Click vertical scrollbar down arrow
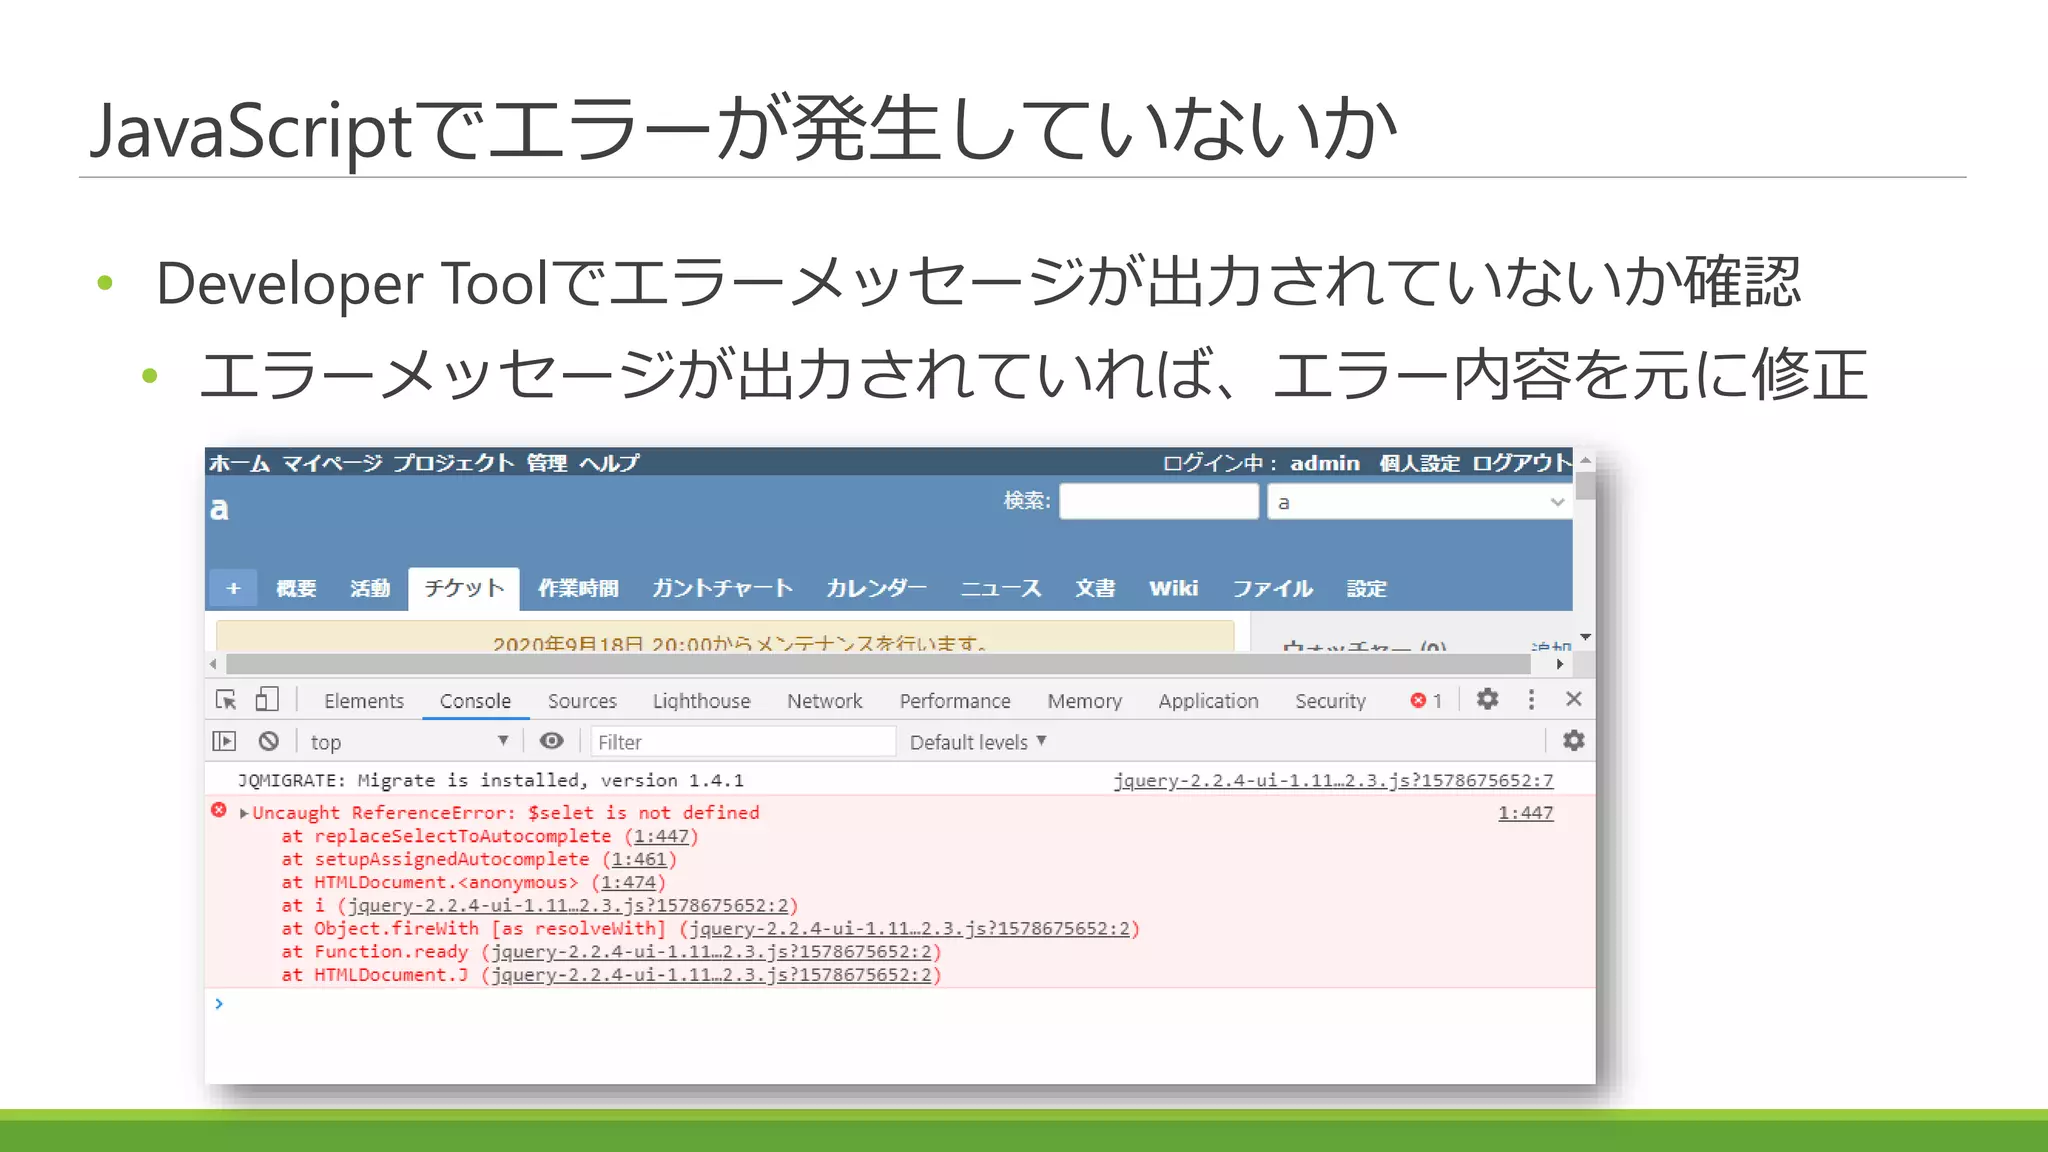The width and height of the screenshot is (2048, 1152). (x=1585, y=637)
